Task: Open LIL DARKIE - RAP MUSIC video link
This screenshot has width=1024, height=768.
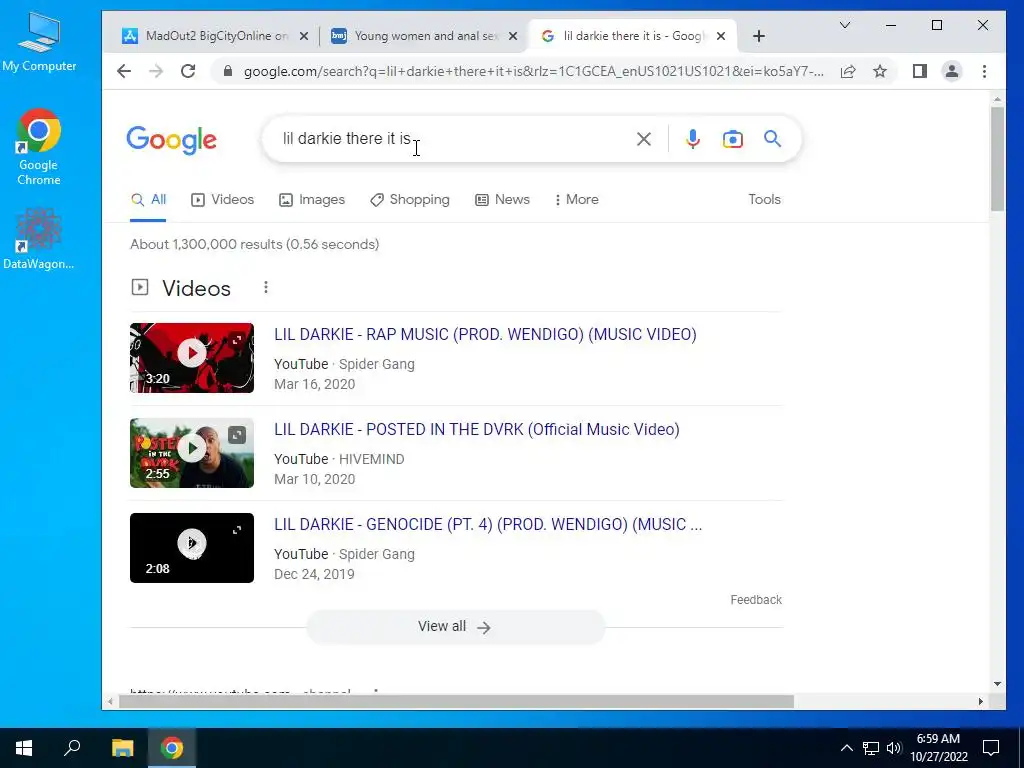Action: [485, 334]
